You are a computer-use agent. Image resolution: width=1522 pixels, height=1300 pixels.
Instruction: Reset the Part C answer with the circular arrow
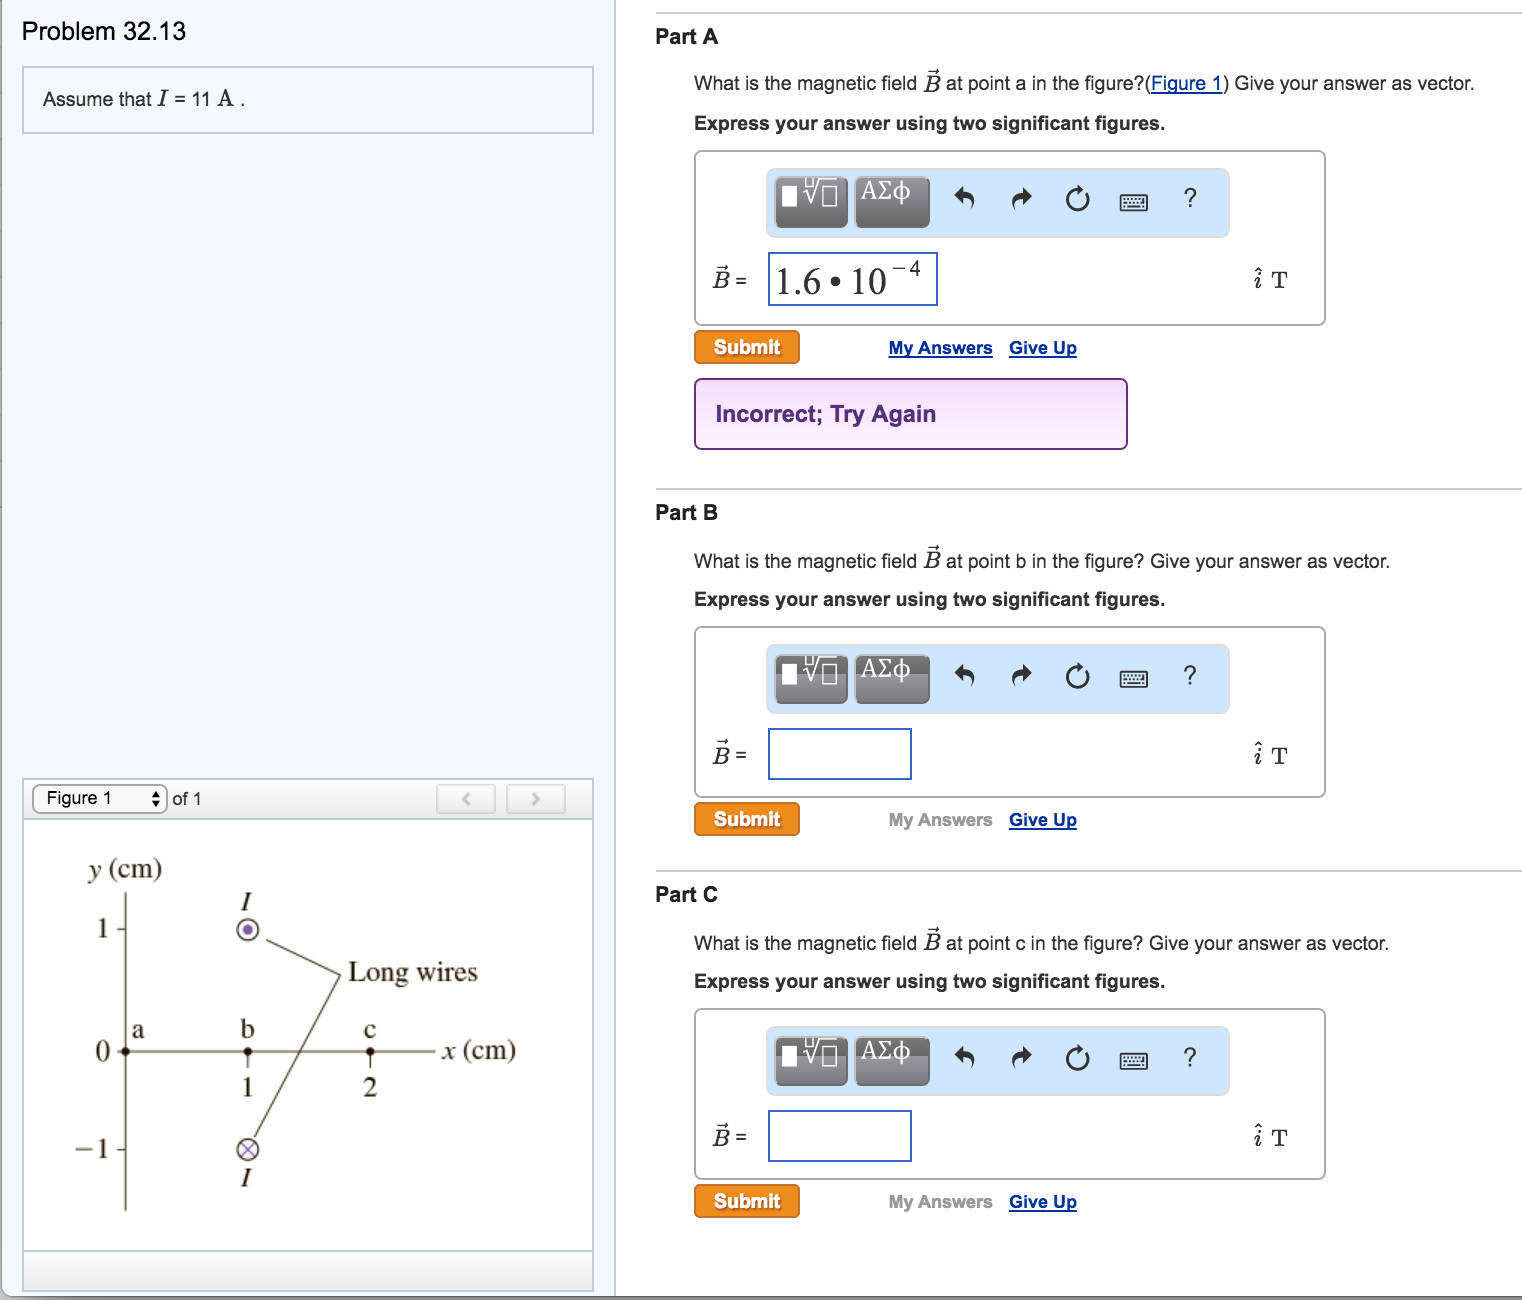(1077, 1058)
